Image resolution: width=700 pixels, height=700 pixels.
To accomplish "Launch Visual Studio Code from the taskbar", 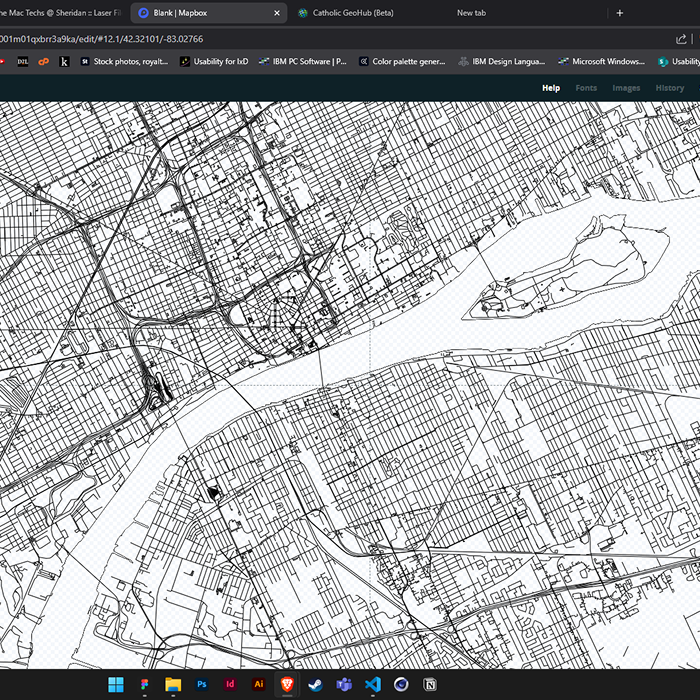I will point(373,684).
